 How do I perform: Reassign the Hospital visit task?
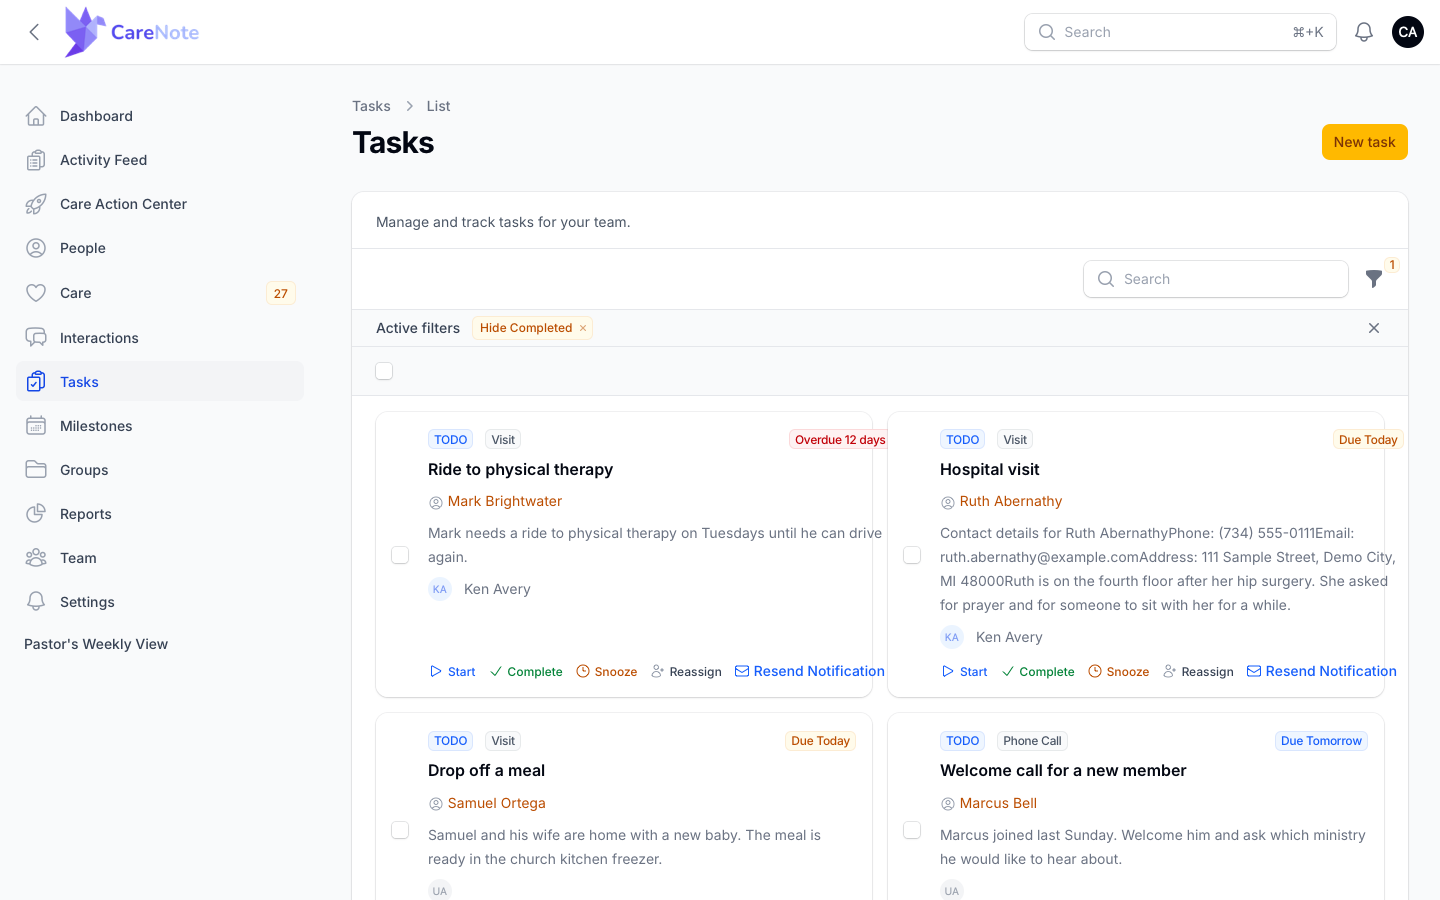coord(1198,672)
